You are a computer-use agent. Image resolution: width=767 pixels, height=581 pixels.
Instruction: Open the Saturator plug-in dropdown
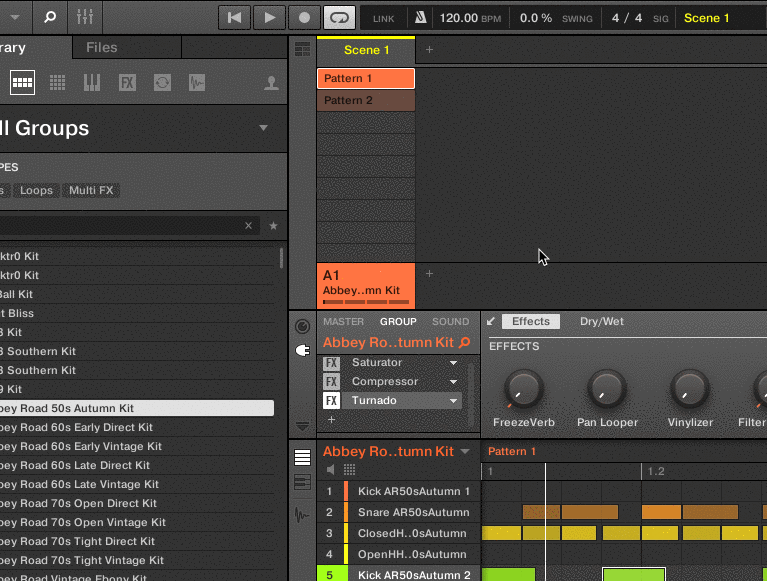pos(453,363)
